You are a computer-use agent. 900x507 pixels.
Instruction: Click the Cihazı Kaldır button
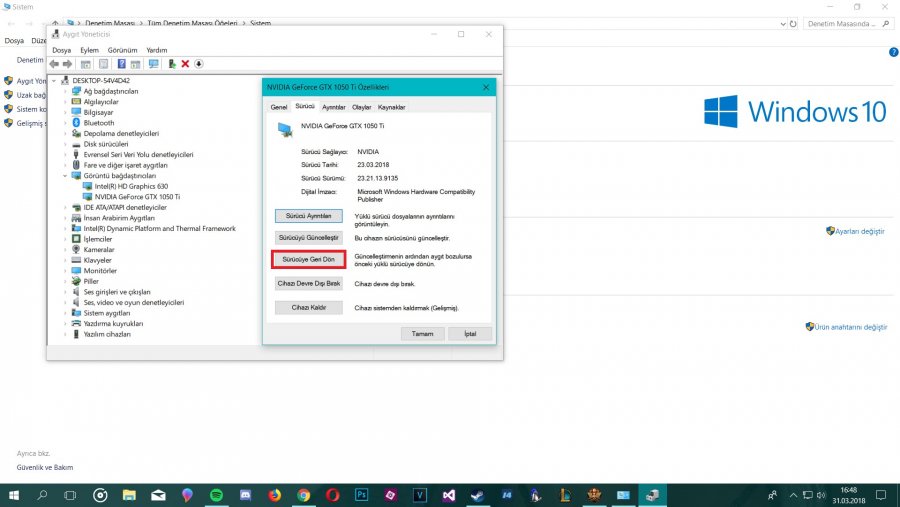pos(309,308)
